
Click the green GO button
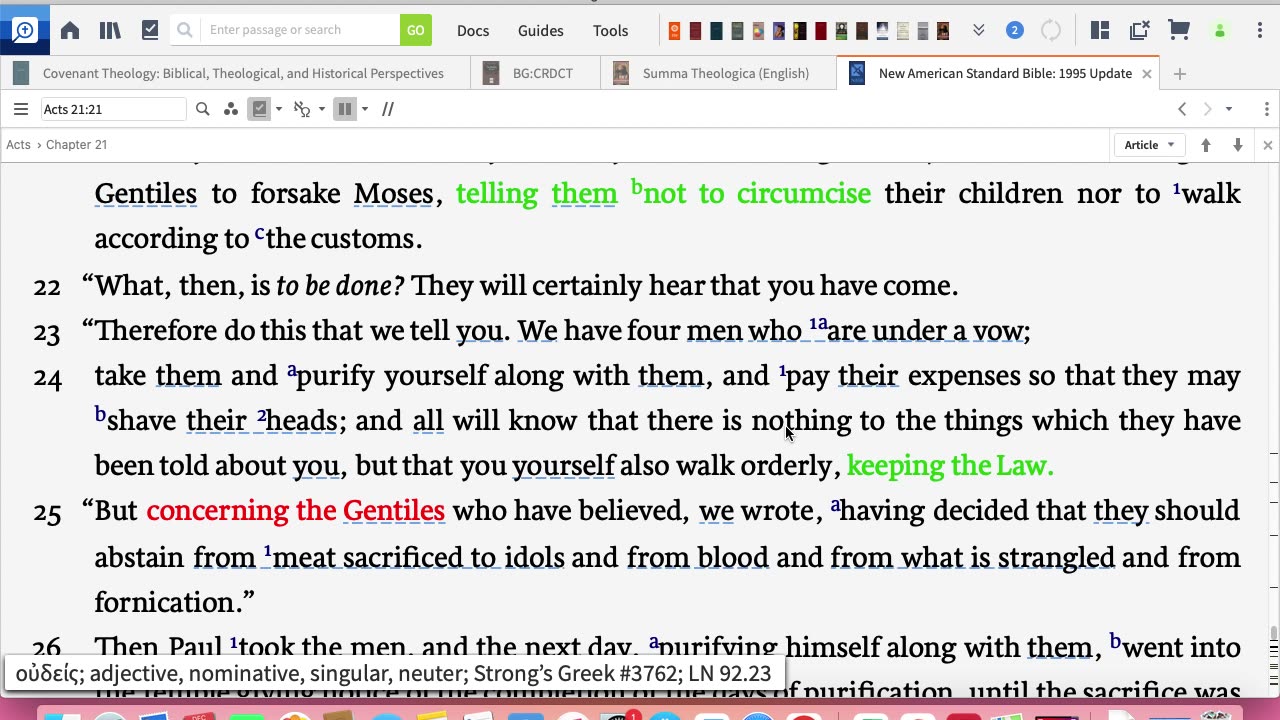pyautogui.click(x=415, y=30)
